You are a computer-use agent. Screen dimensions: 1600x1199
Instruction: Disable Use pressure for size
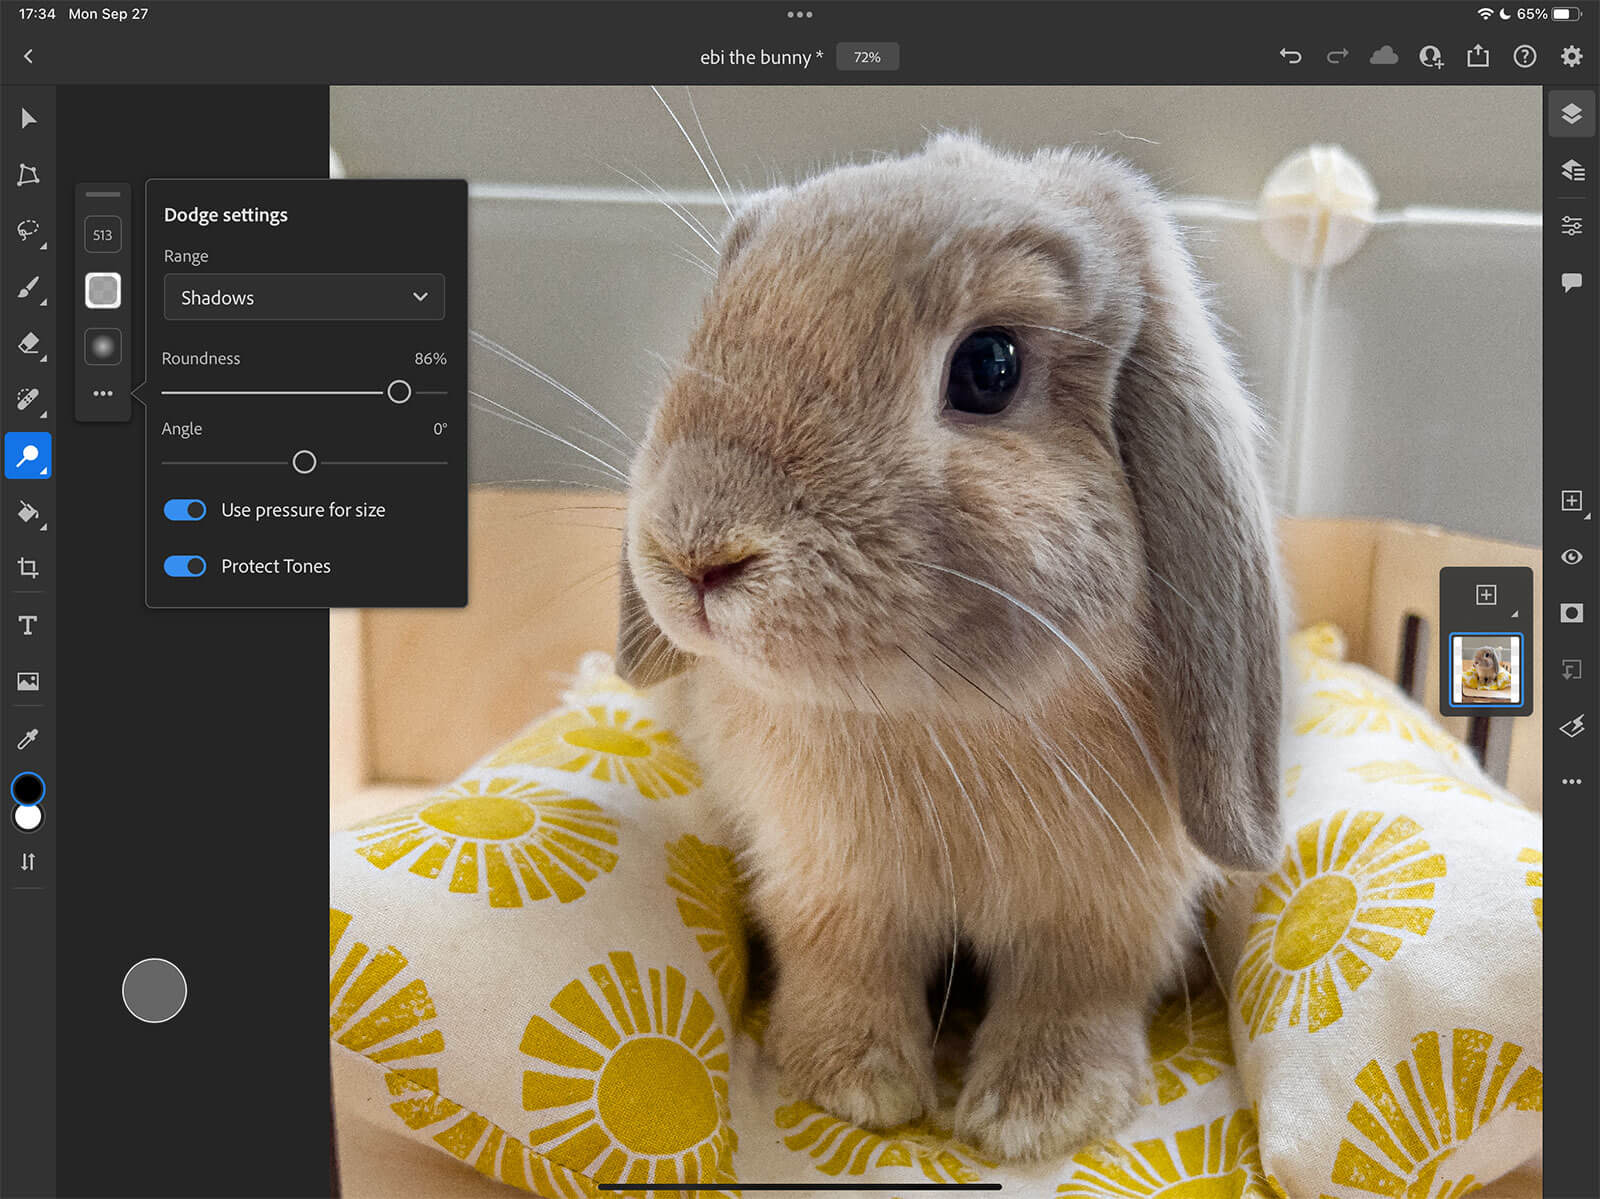click(x=185, y=510)
